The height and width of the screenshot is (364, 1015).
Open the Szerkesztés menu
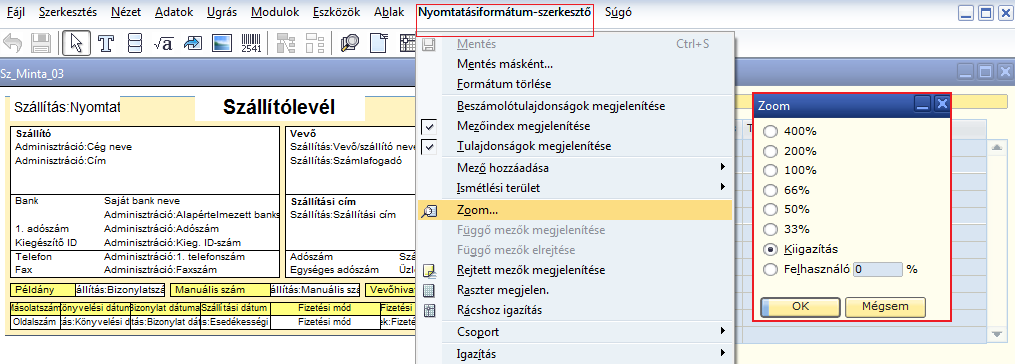[68, 12]
